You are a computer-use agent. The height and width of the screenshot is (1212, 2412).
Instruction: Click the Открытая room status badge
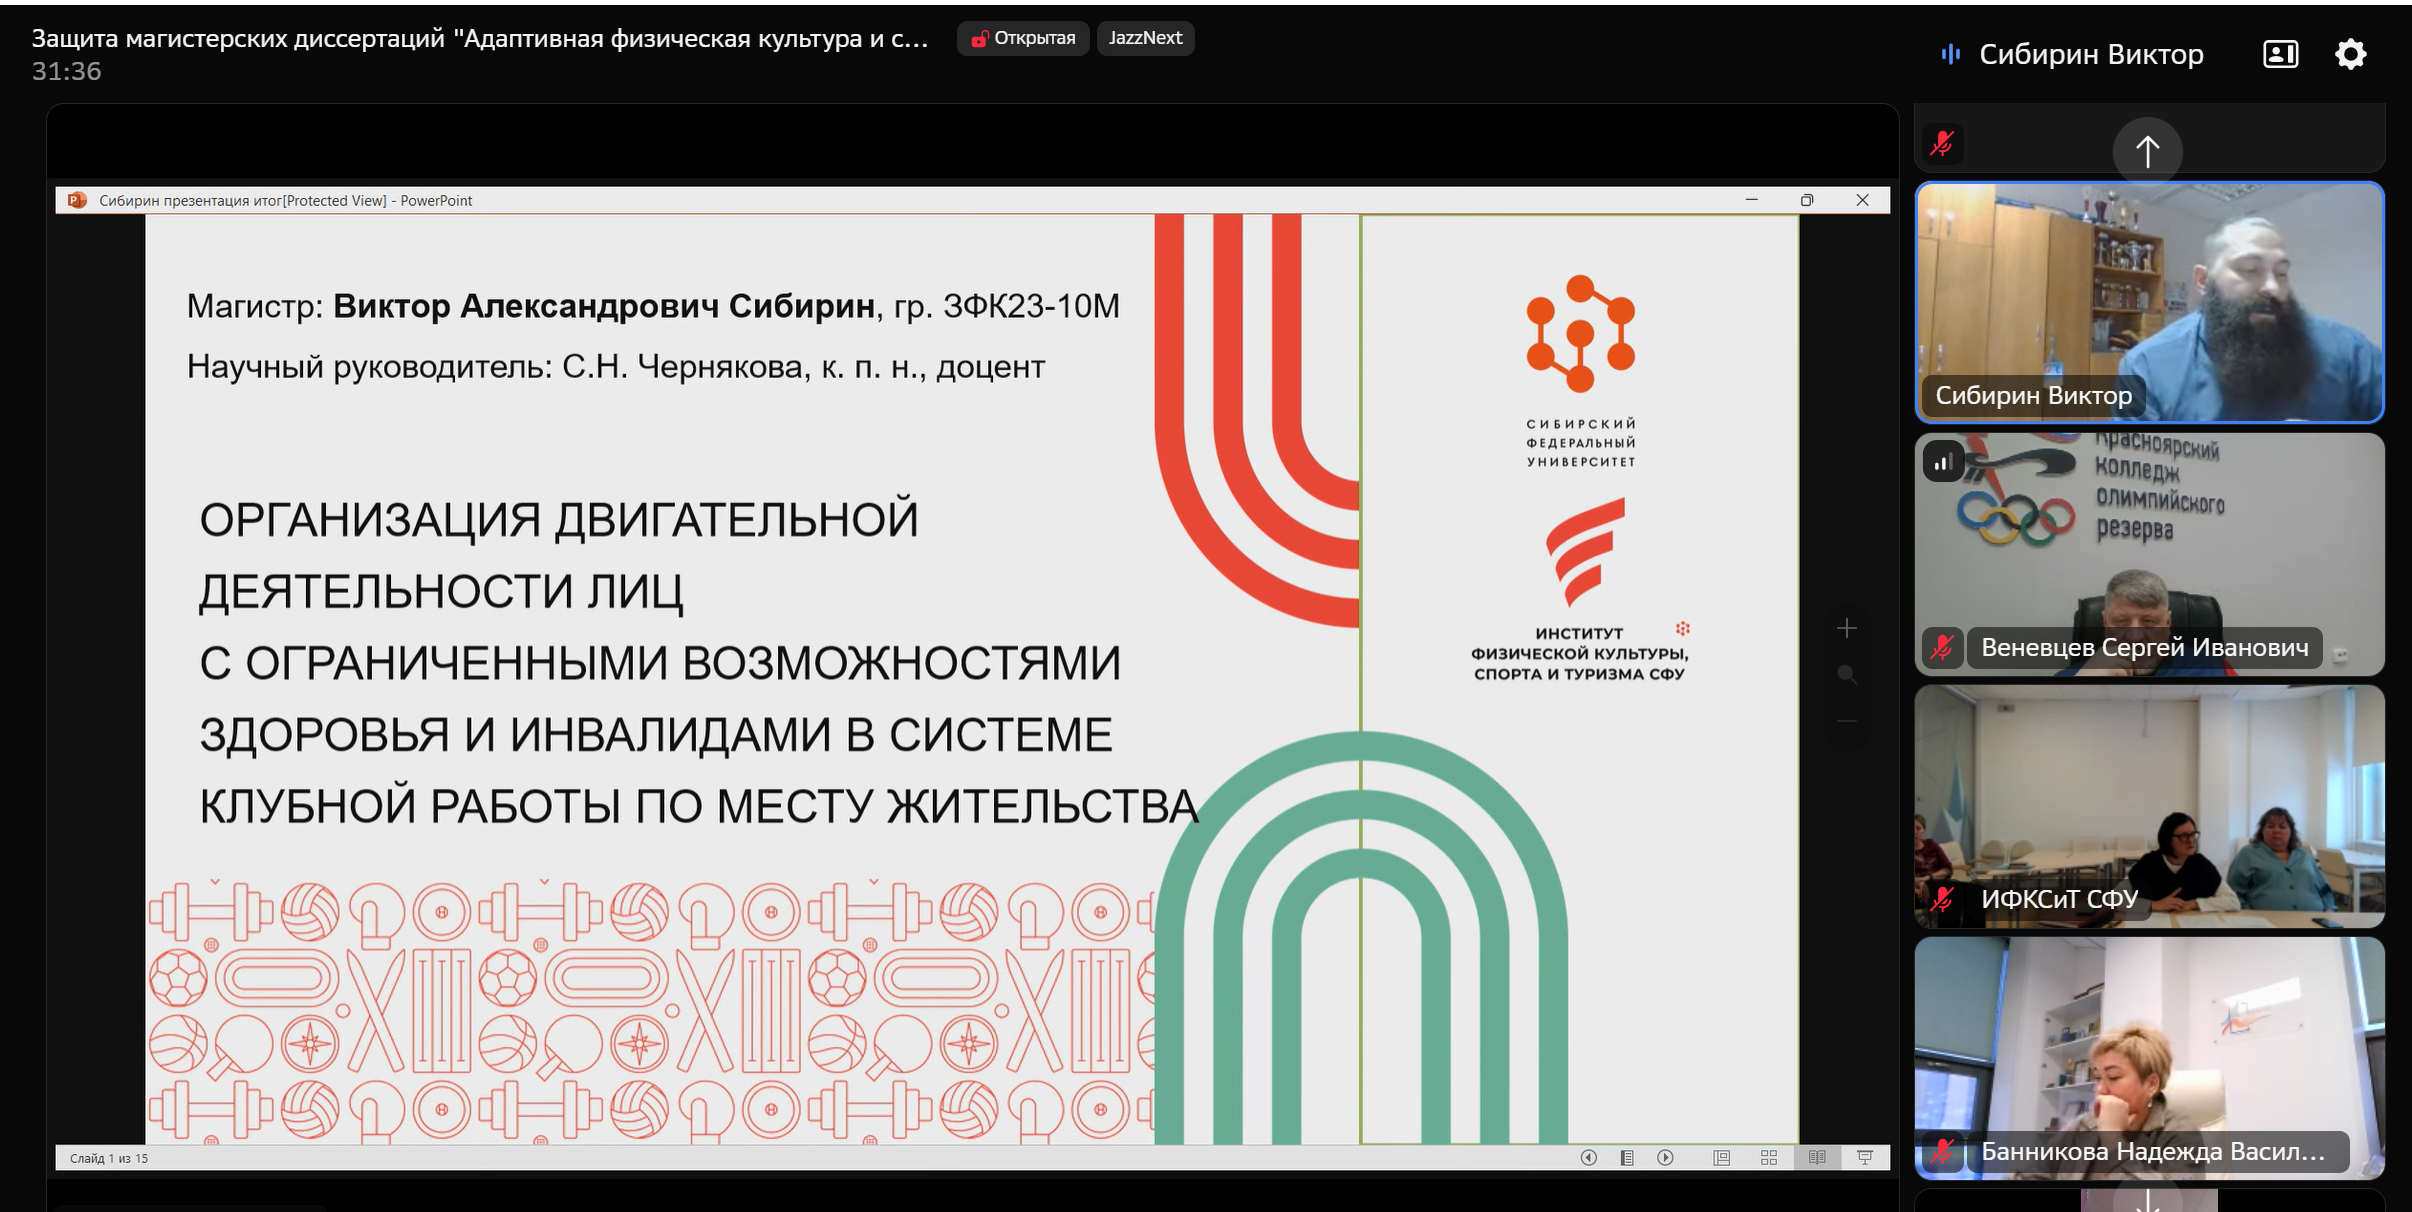coord(1023,38)
